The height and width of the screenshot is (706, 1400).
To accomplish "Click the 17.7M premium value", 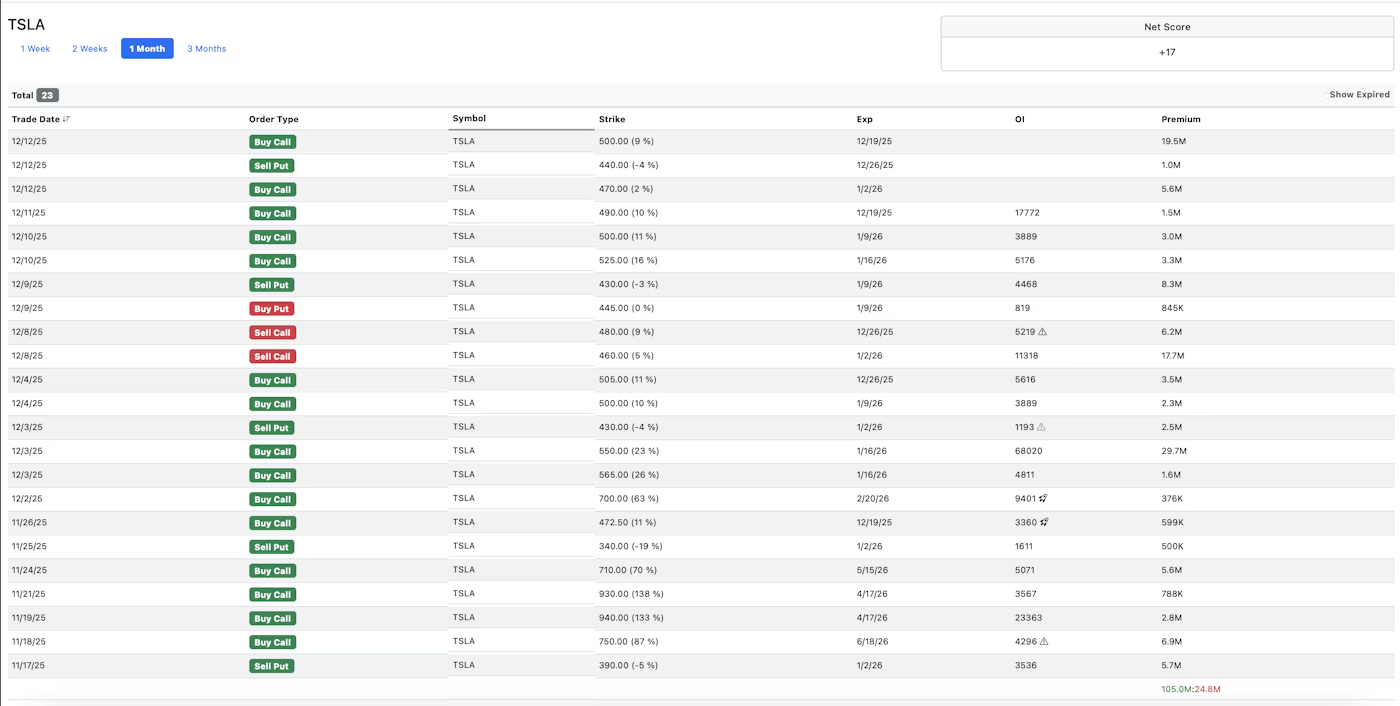I will pos(1174,356).
